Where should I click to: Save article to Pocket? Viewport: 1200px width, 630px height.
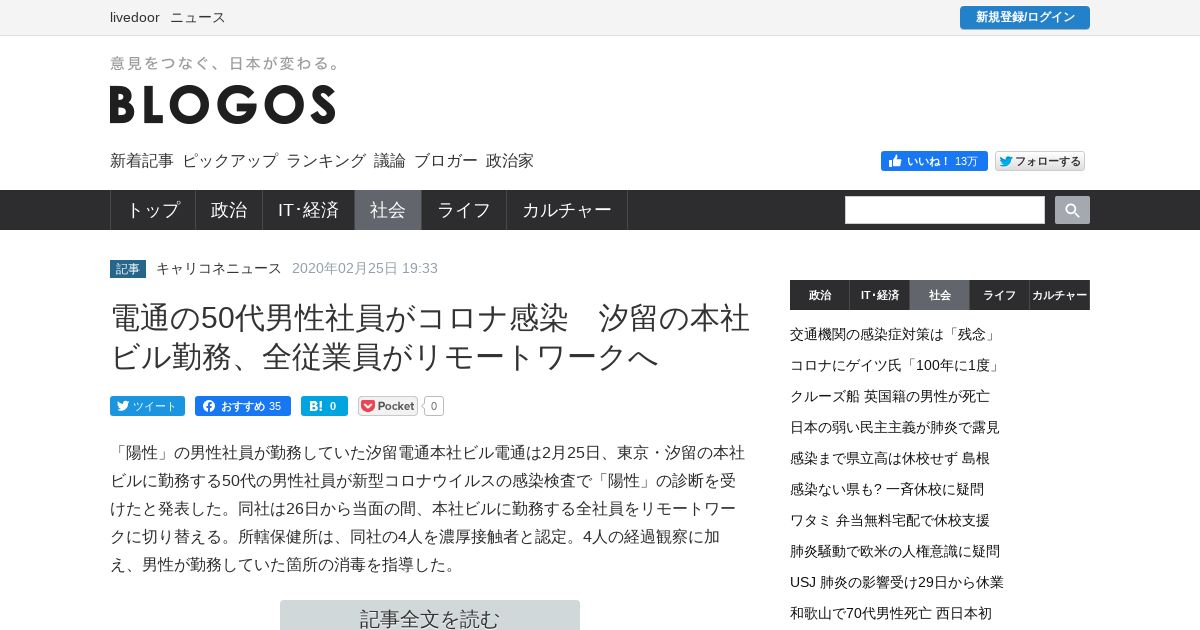(388, 406)
